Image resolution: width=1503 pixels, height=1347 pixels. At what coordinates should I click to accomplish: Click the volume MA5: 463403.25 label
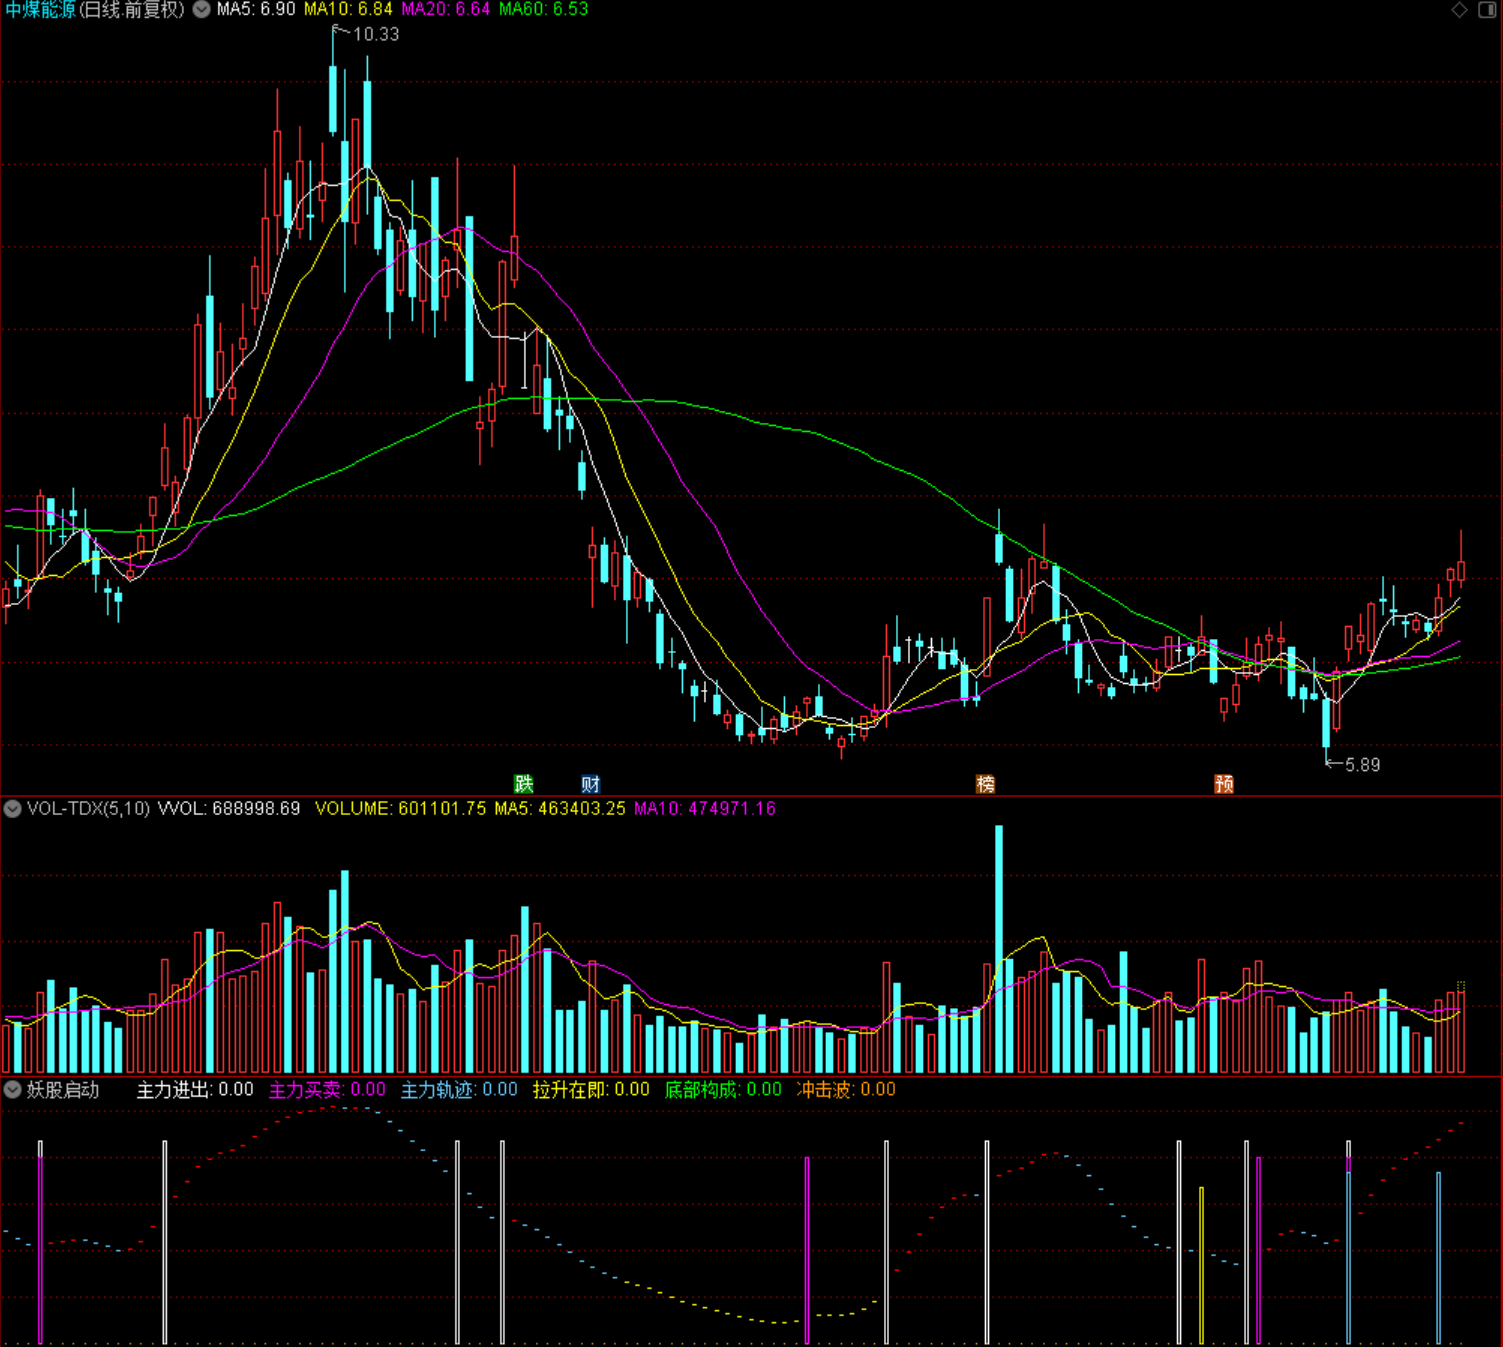[x=560, y=809]
